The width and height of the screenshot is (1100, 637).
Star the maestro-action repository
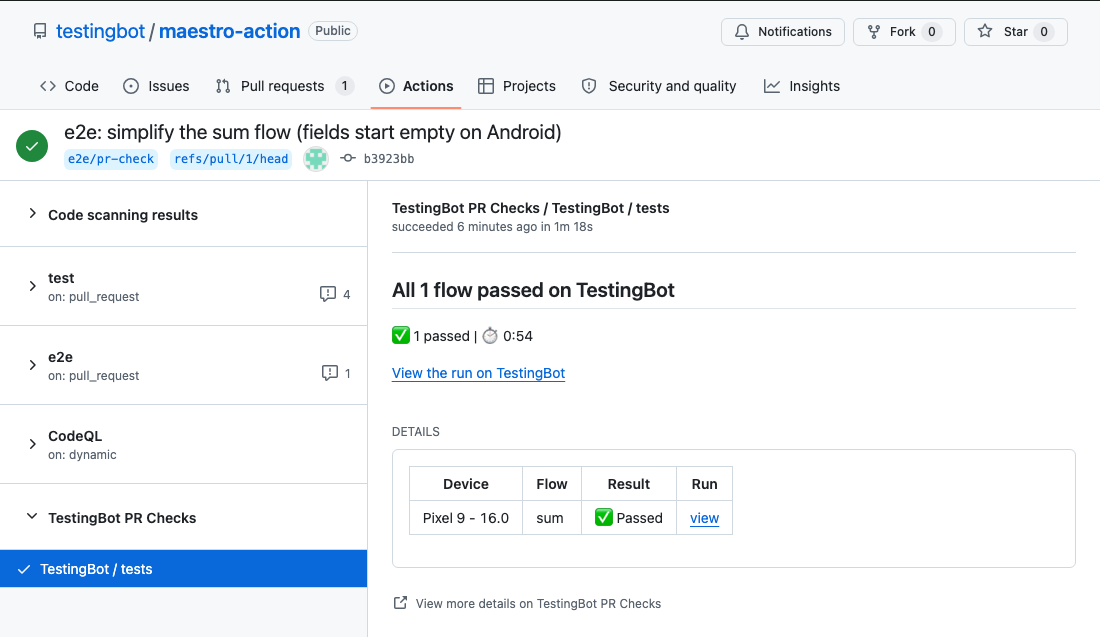click(1016, 32)
